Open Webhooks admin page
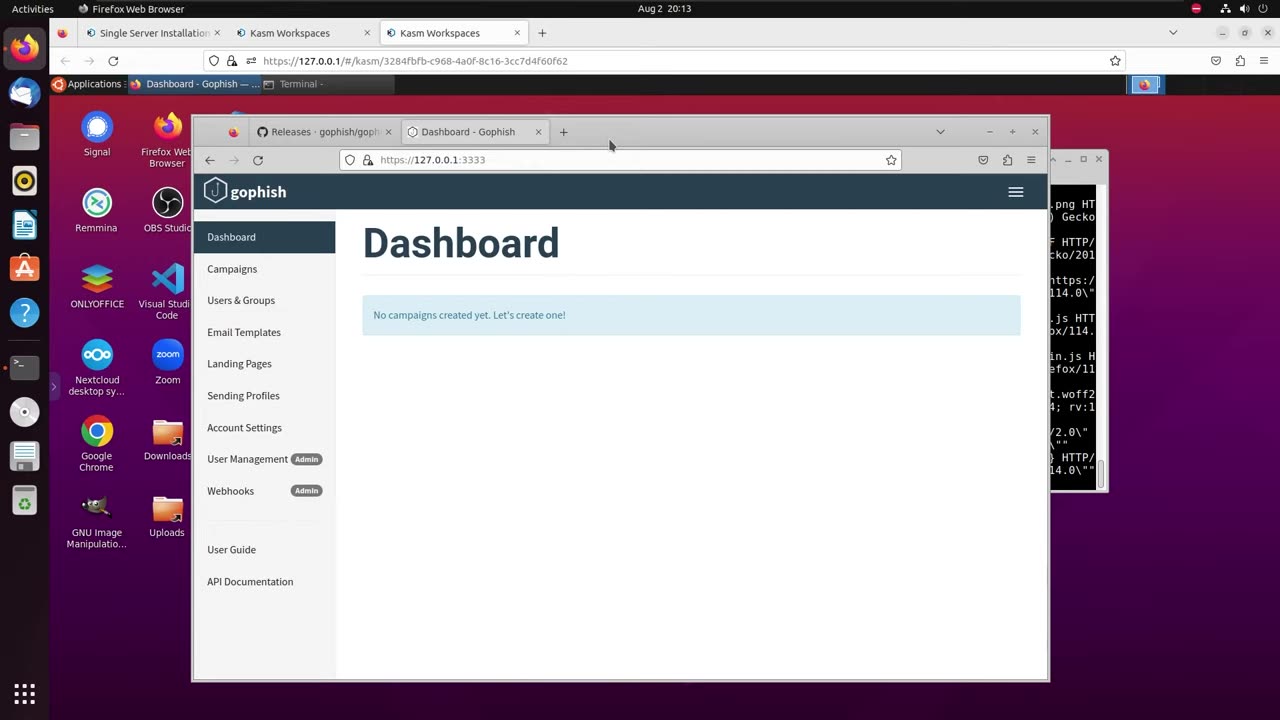Screen dimensions: 1280x720 264,491
